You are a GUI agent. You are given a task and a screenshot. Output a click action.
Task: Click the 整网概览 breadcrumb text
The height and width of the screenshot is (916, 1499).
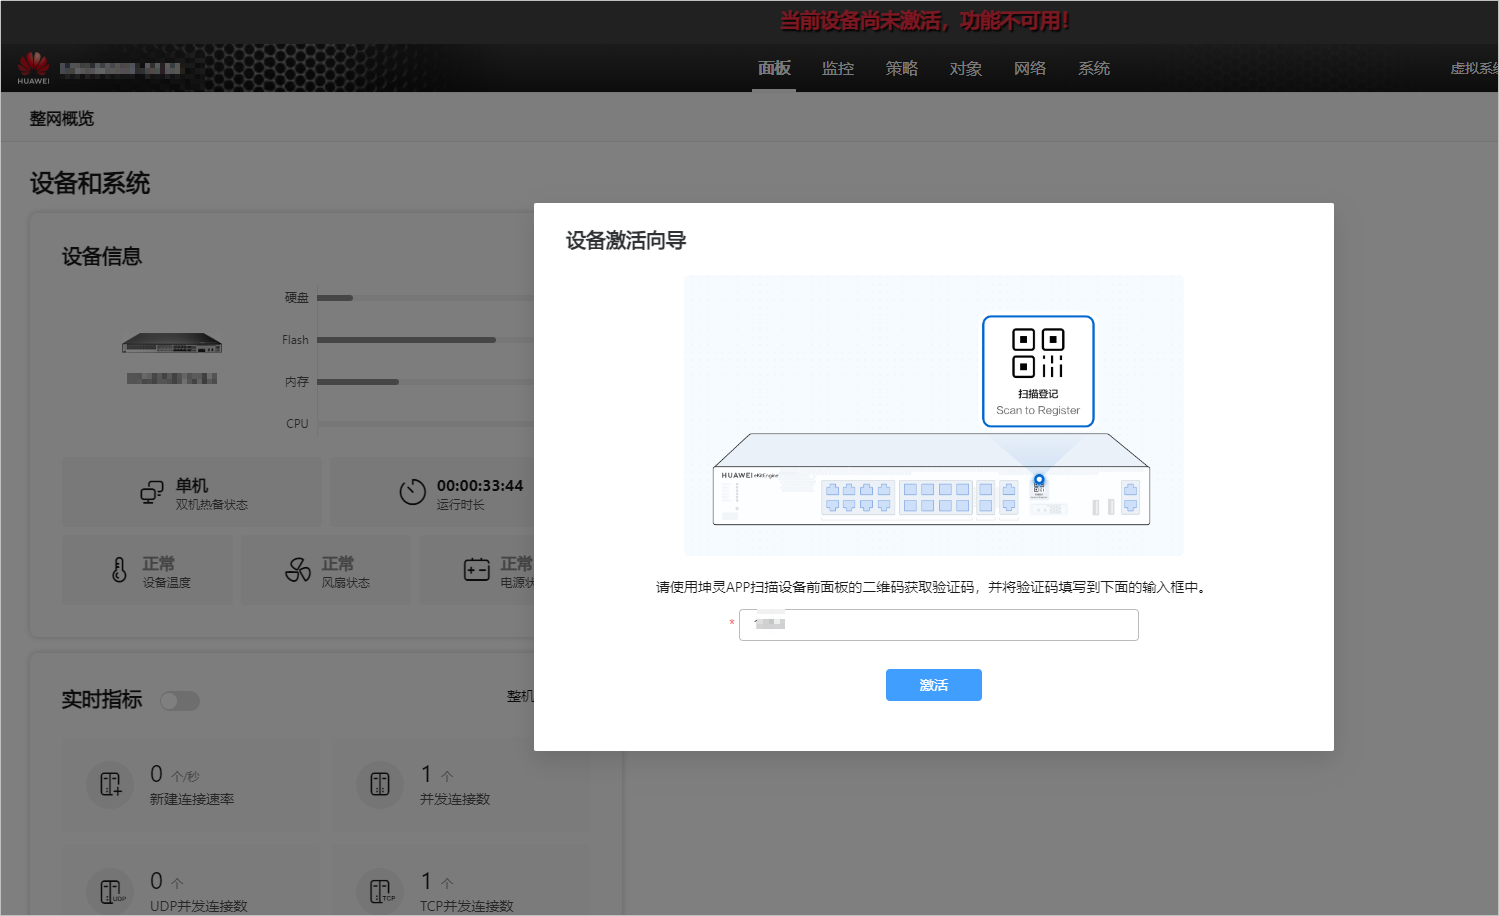tap(62, 119)
